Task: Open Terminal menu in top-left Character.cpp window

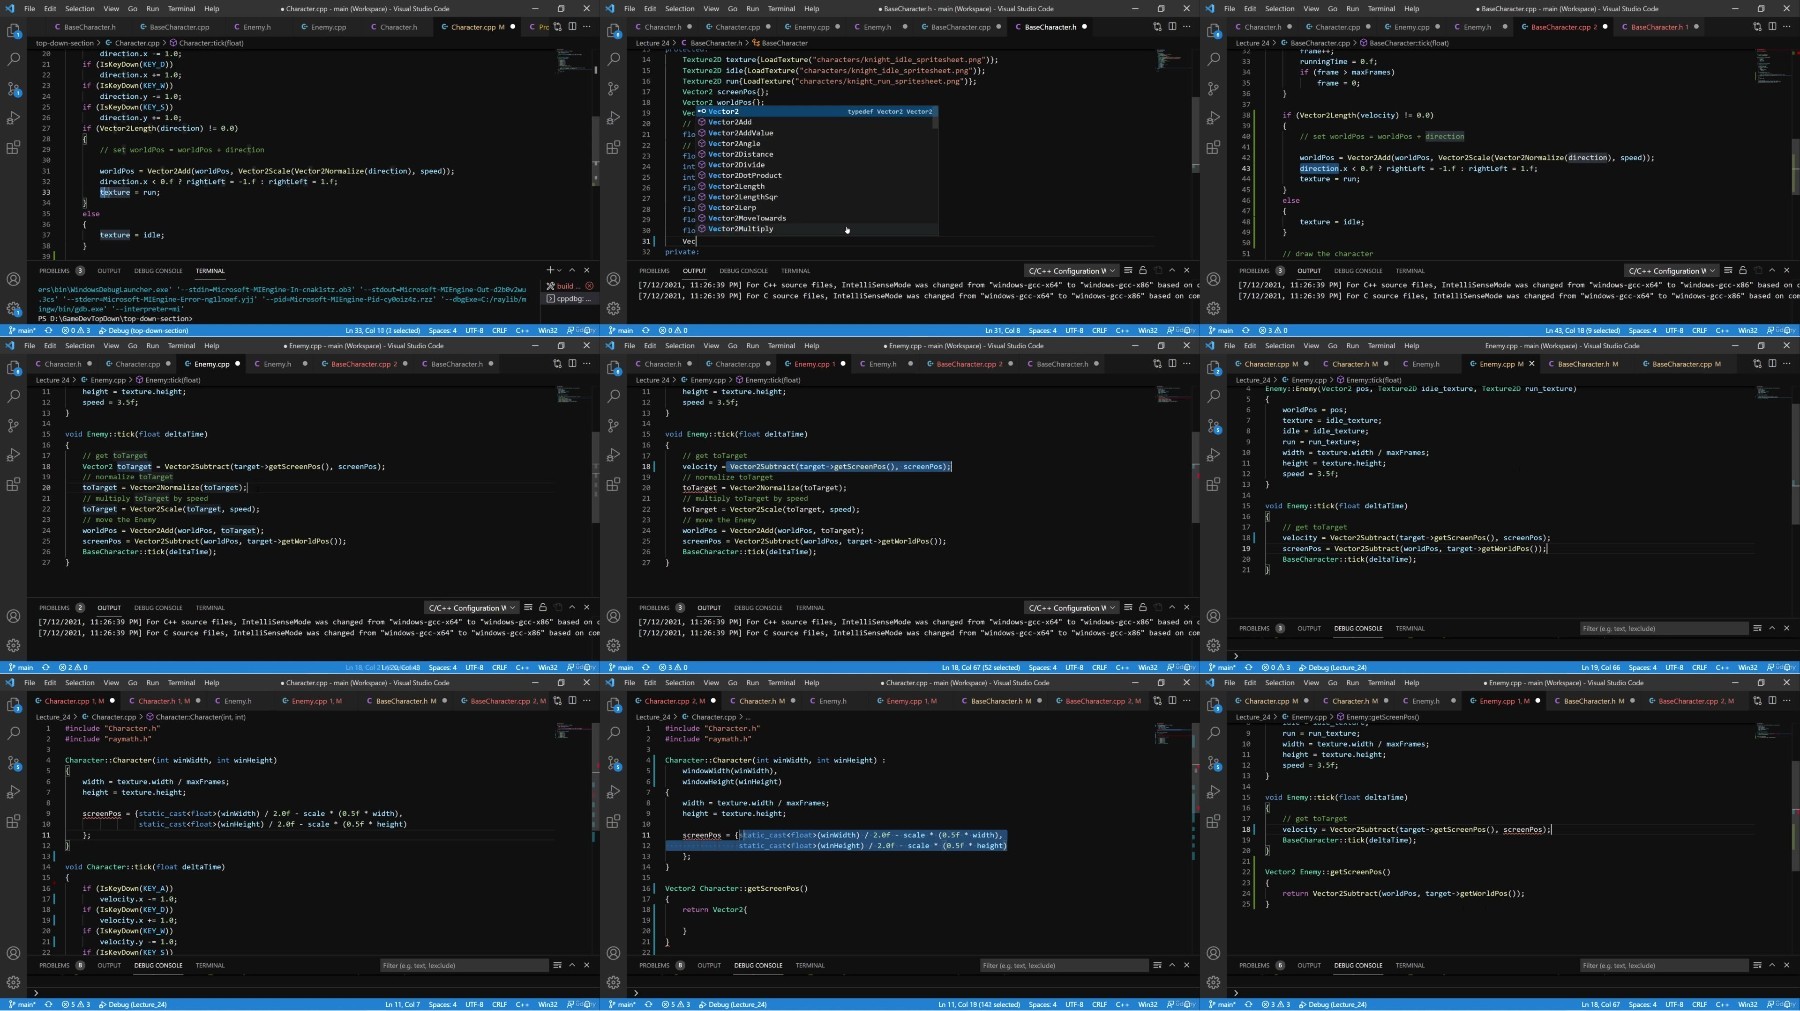Action: (x=181, y=8)
